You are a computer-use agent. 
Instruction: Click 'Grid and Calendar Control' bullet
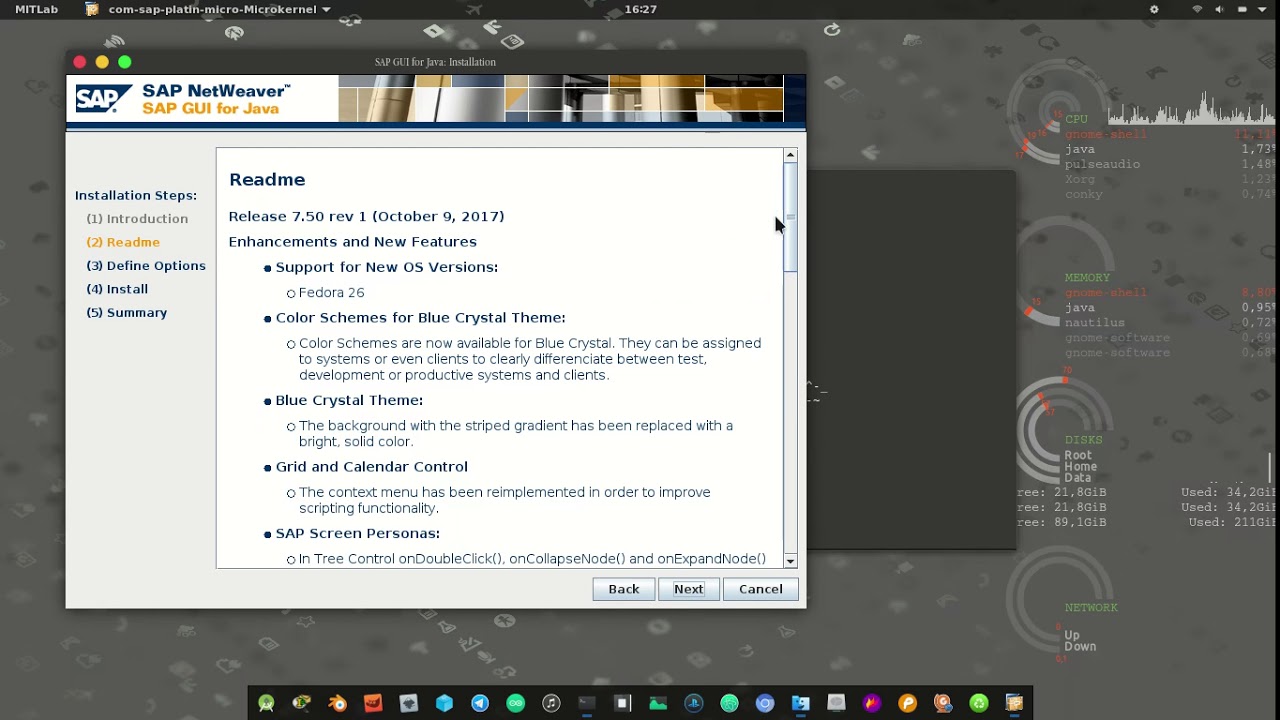click(x=371, y=467)
